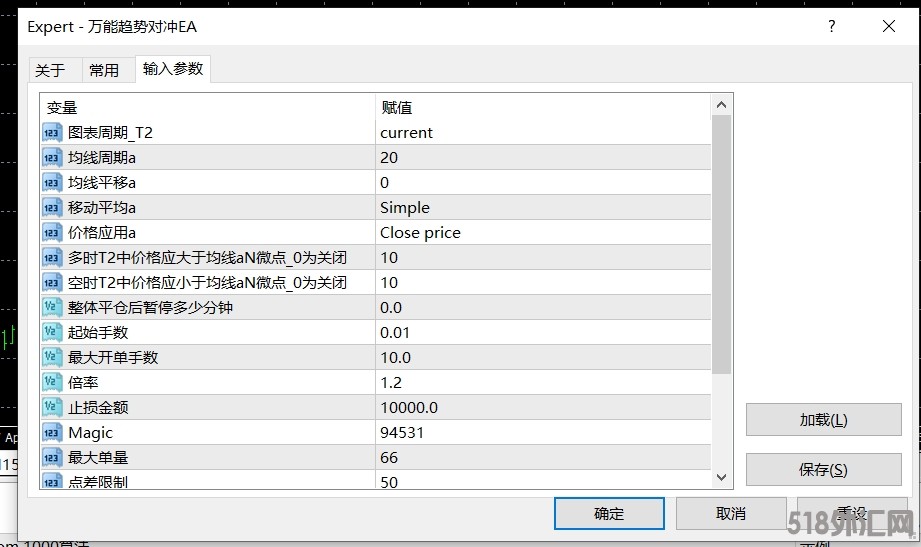Click the icon beside Magic parameter

tap(53, 433)
